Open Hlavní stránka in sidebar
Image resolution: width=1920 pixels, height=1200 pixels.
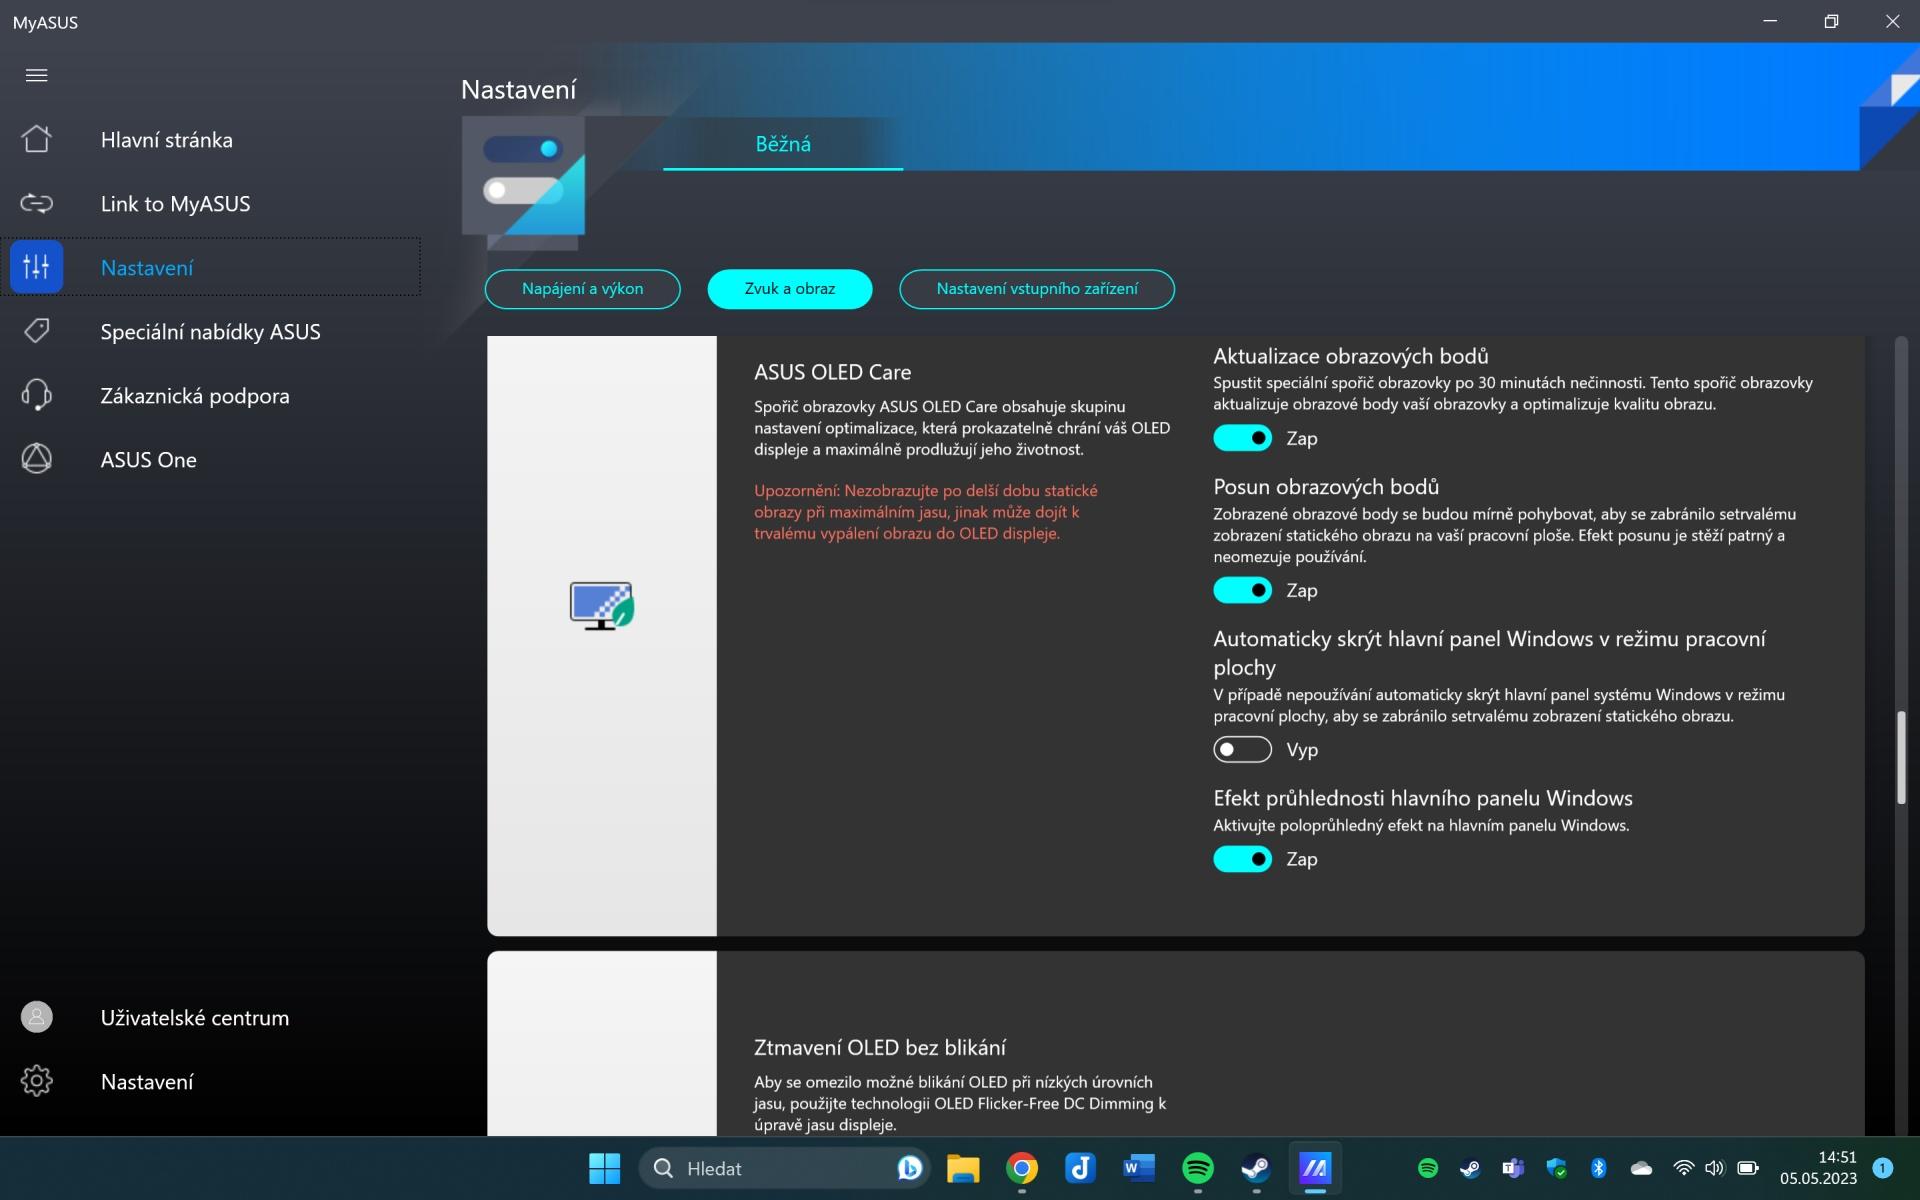(x=166, y=140)
